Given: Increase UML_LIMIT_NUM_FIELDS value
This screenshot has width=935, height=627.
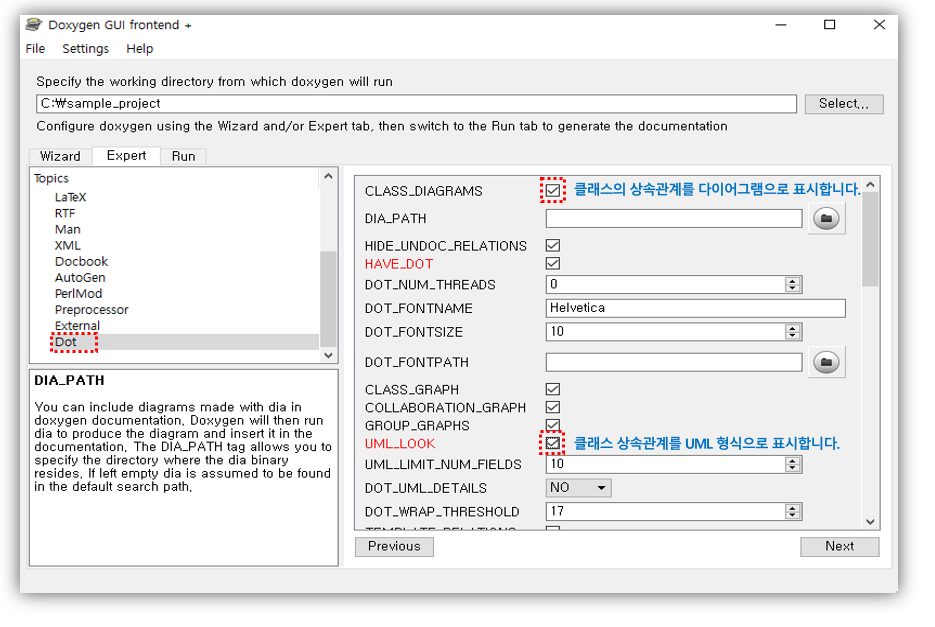Looking at the screenshot, I should [x=792, y=460].
